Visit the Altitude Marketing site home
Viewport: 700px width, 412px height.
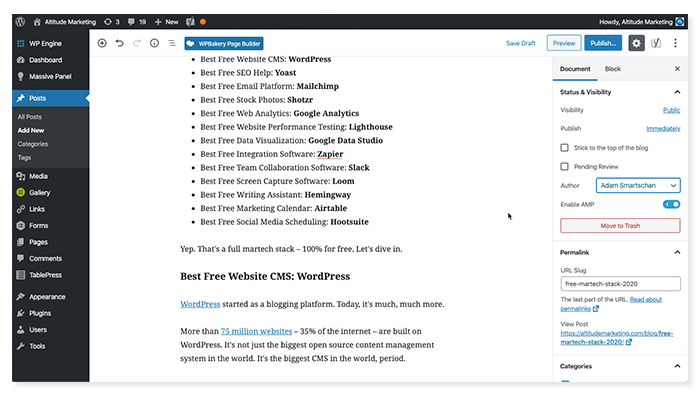coord(65,22)
